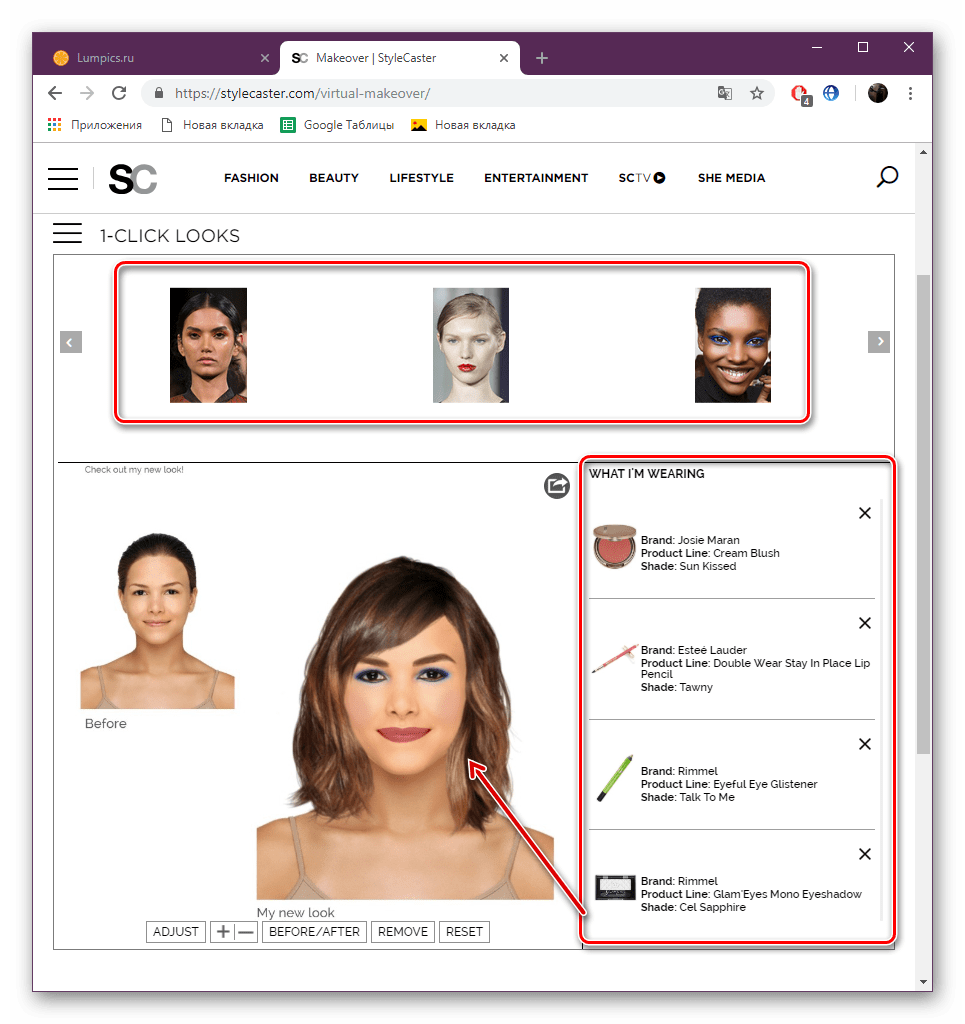Click the ADJUST button
This screenshot has height=1024, width=965.
point(176,932)
